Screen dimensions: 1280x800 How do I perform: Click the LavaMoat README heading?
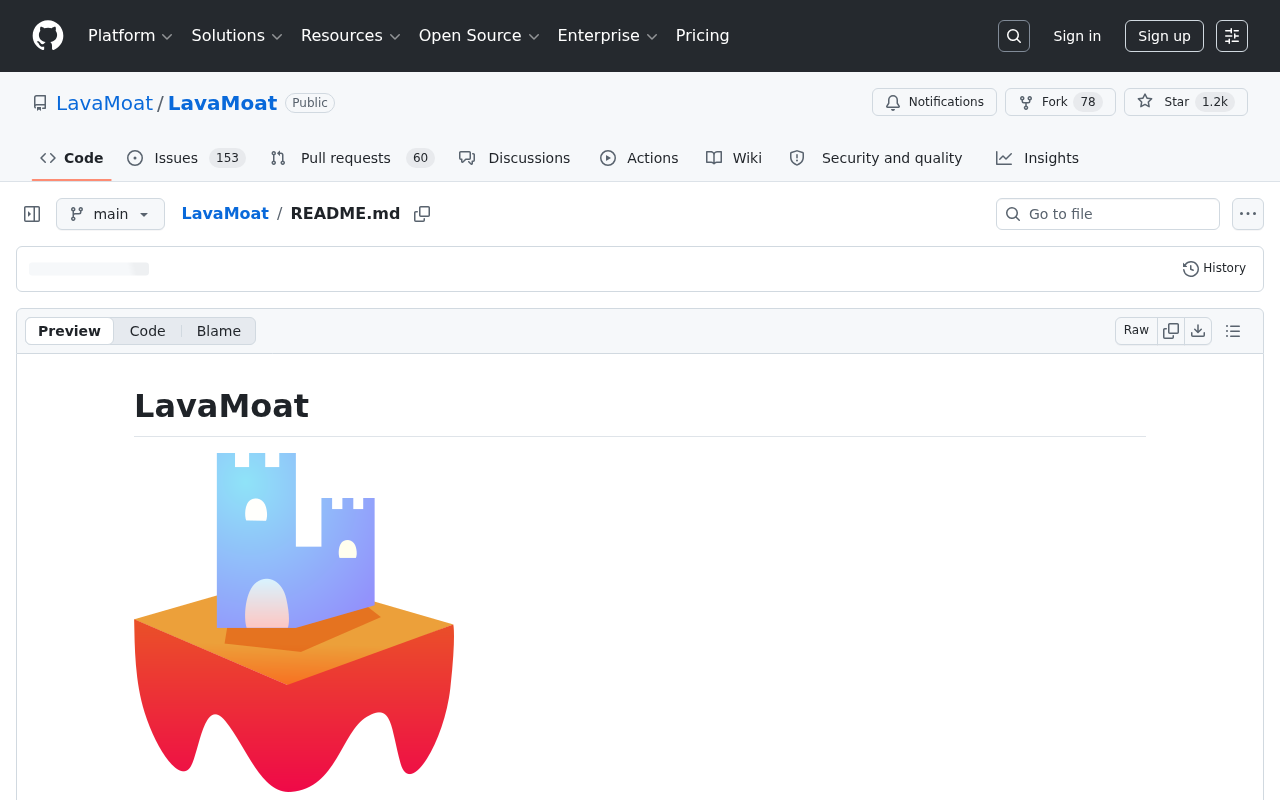coord(221,406)
